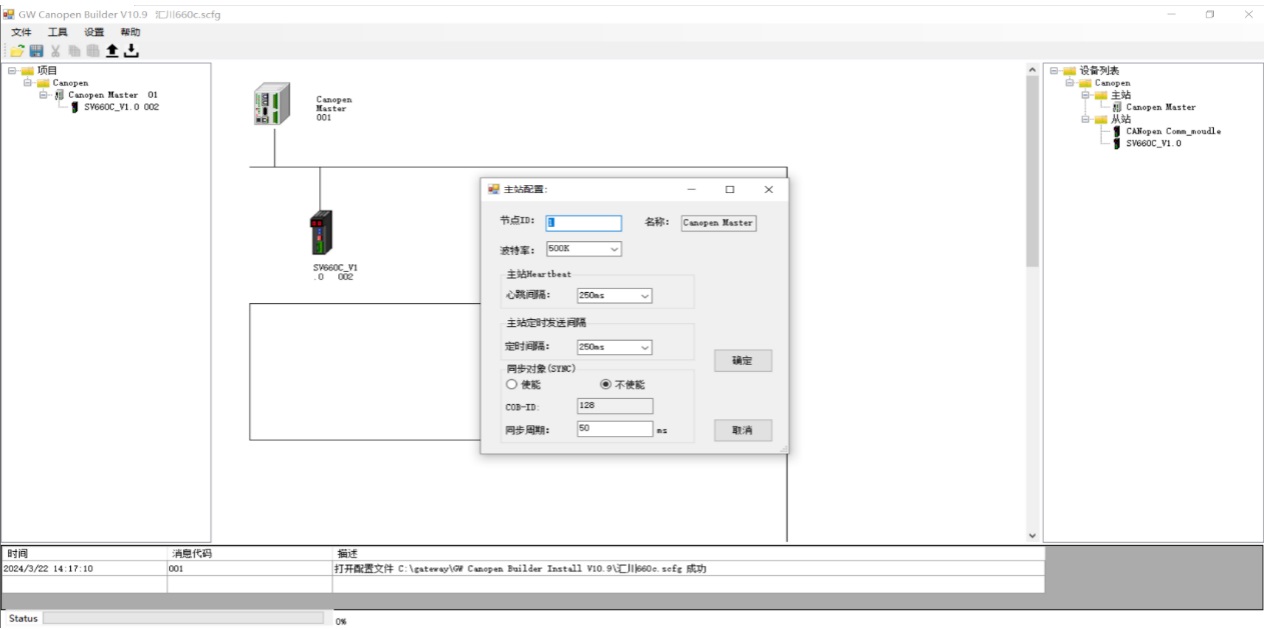This screenshot has height=630, width=1265.
Task: Click the 确定 button
Action: point(742,361)
